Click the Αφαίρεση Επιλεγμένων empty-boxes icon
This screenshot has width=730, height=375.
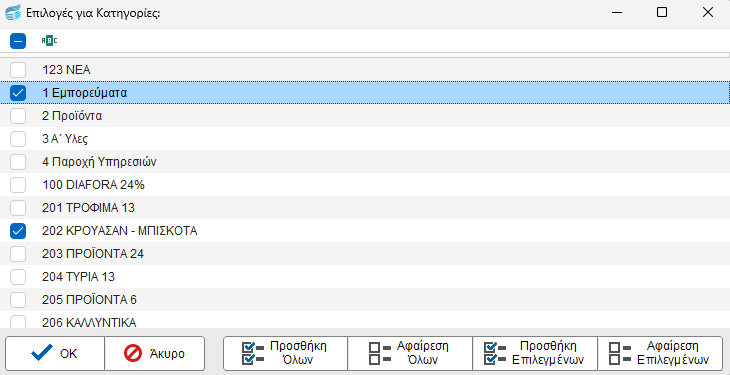621,353
